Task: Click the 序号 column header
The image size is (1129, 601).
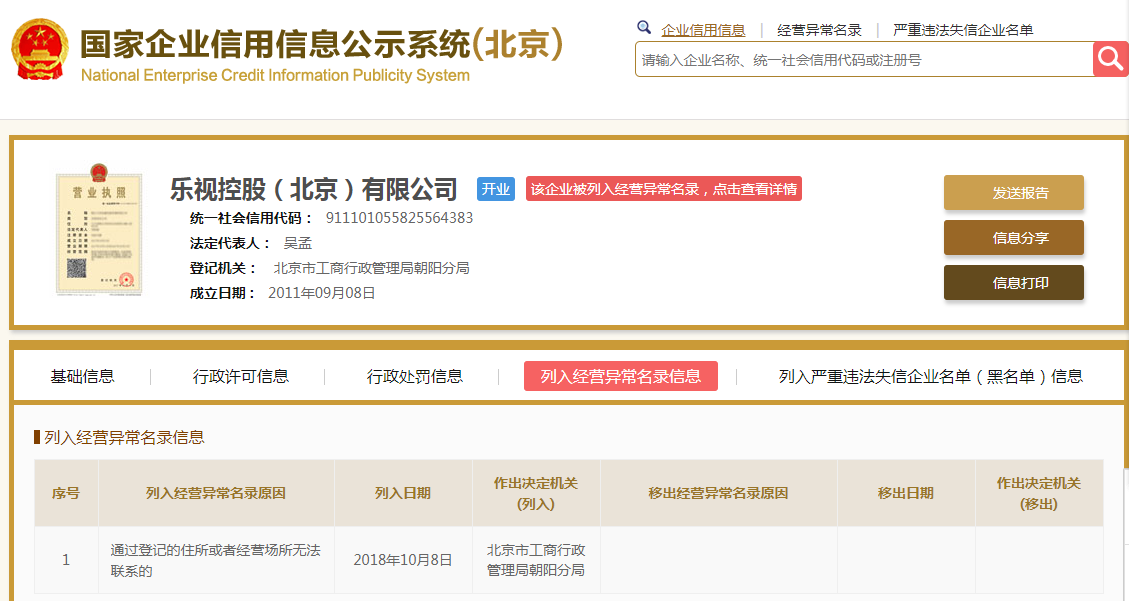Action: click(x=66, y=493)
